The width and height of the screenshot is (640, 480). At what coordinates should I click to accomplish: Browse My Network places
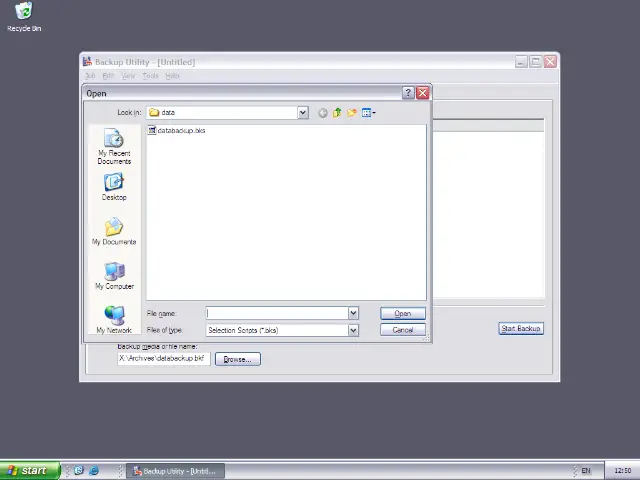(114, 320)
